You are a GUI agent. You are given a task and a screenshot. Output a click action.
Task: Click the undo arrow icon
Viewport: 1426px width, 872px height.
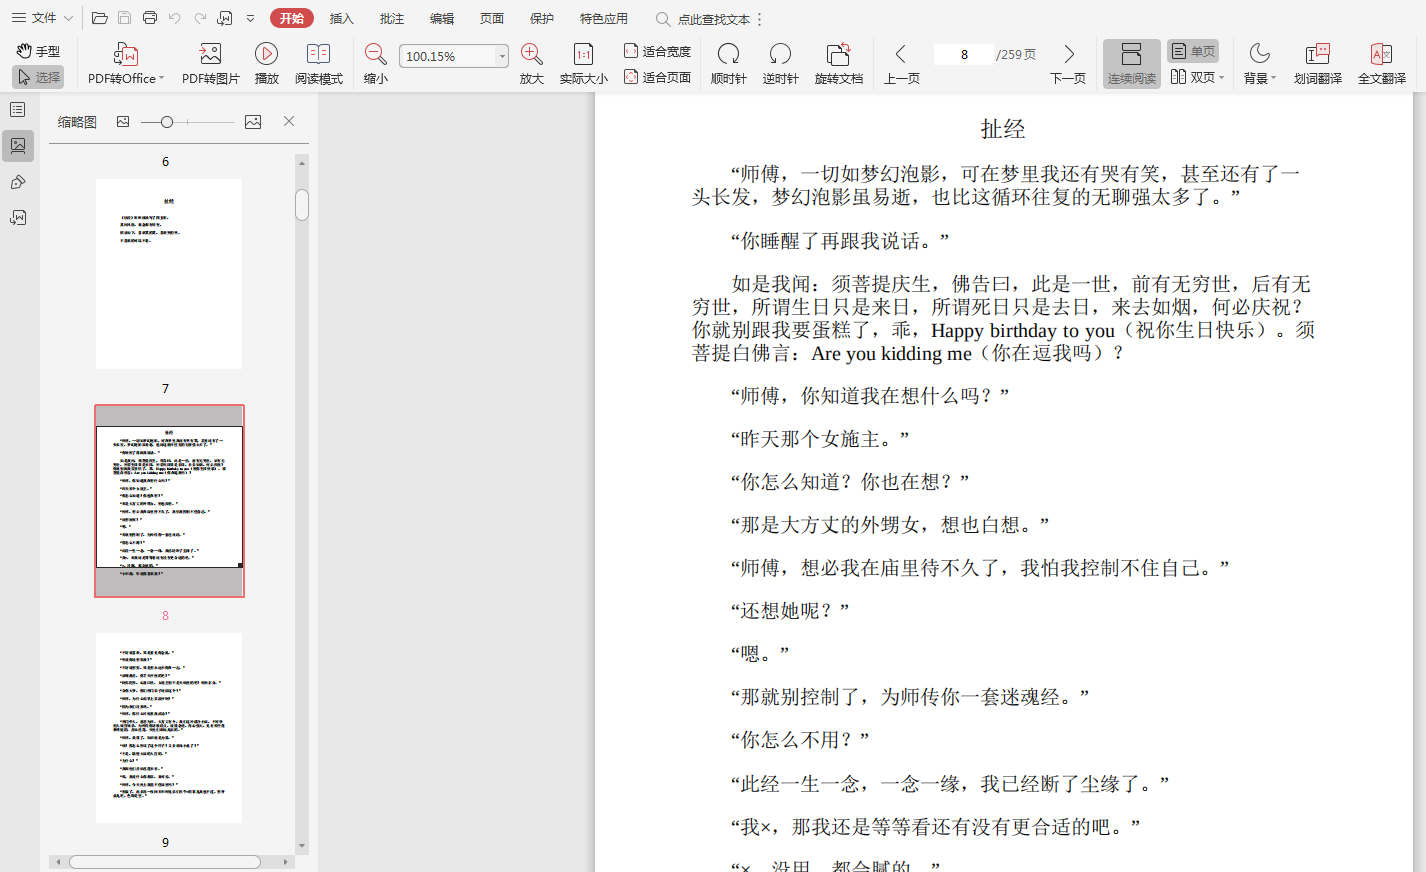pos(175,18)
